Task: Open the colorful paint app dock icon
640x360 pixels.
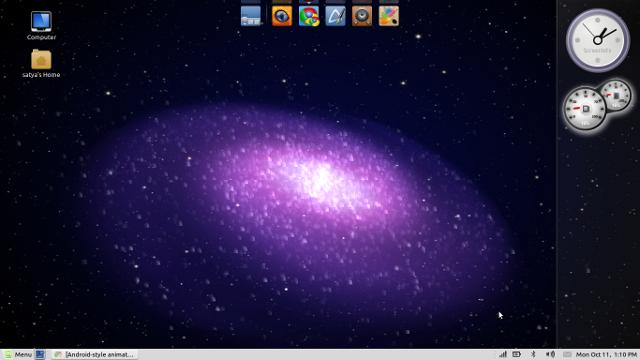Action: tap(389, 16)
